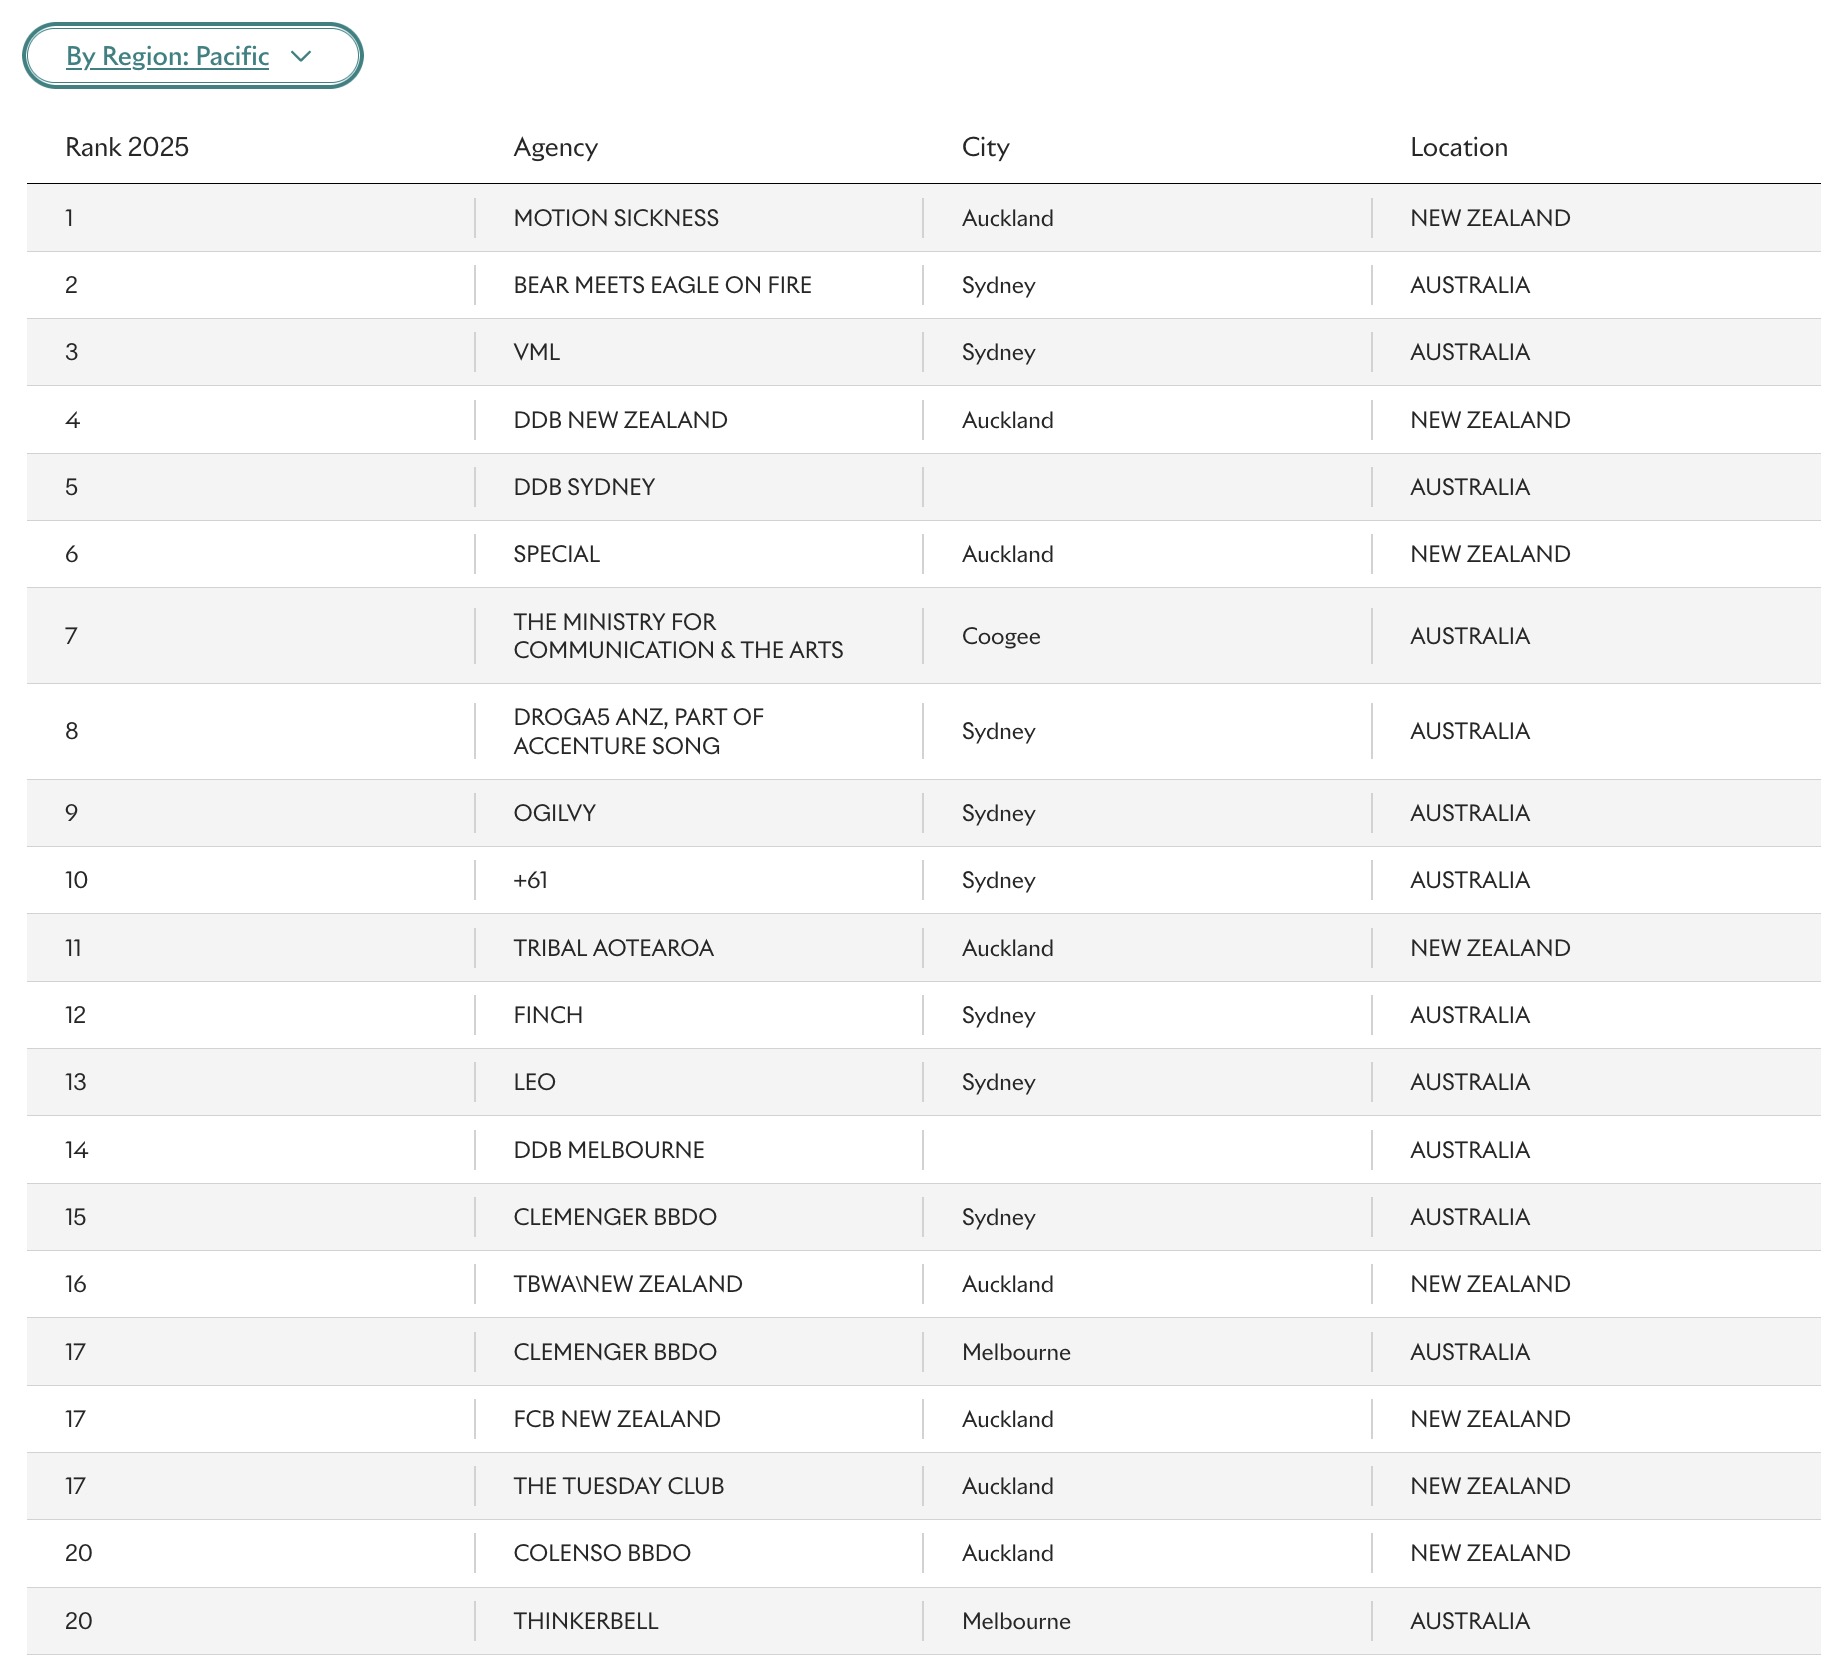Viewport: 1838px width, 1674px height.
Task: Click the City column header
Action: tap(985, 147)
